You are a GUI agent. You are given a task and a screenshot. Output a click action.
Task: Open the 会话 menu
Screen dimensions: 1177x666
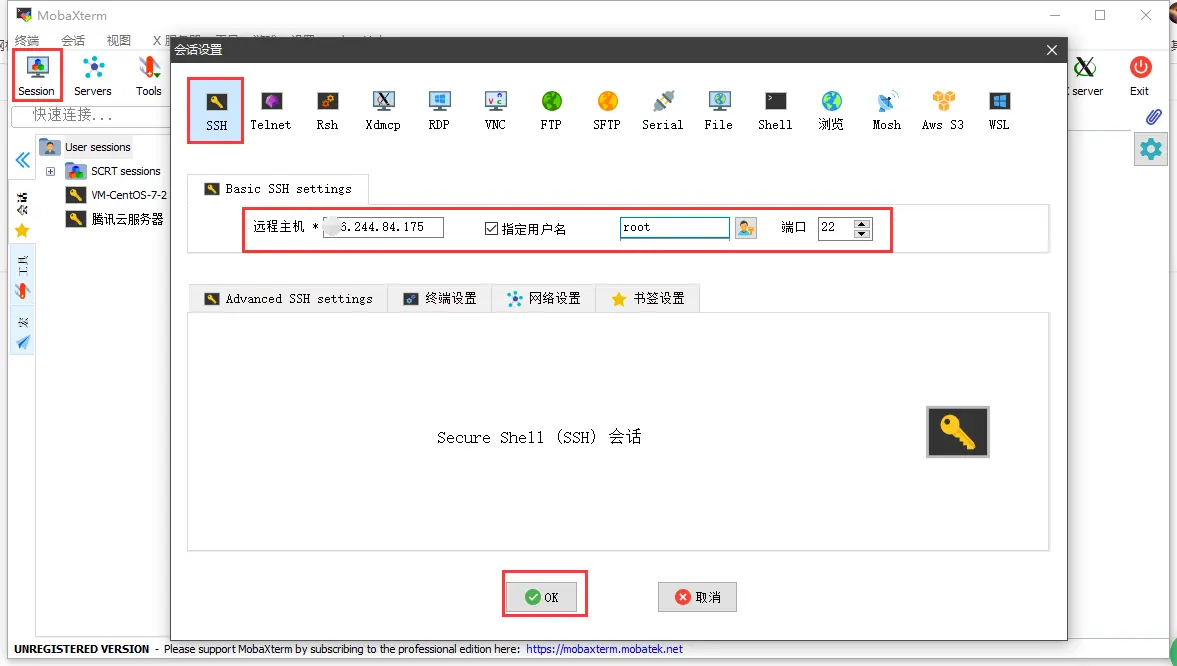click(73, 40)
